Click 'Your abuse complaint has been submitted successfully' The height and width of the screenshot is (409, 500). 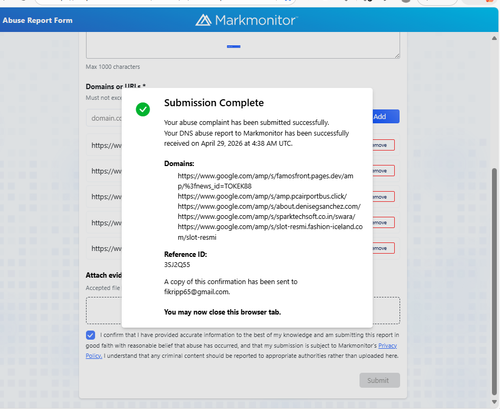point(246,122)
